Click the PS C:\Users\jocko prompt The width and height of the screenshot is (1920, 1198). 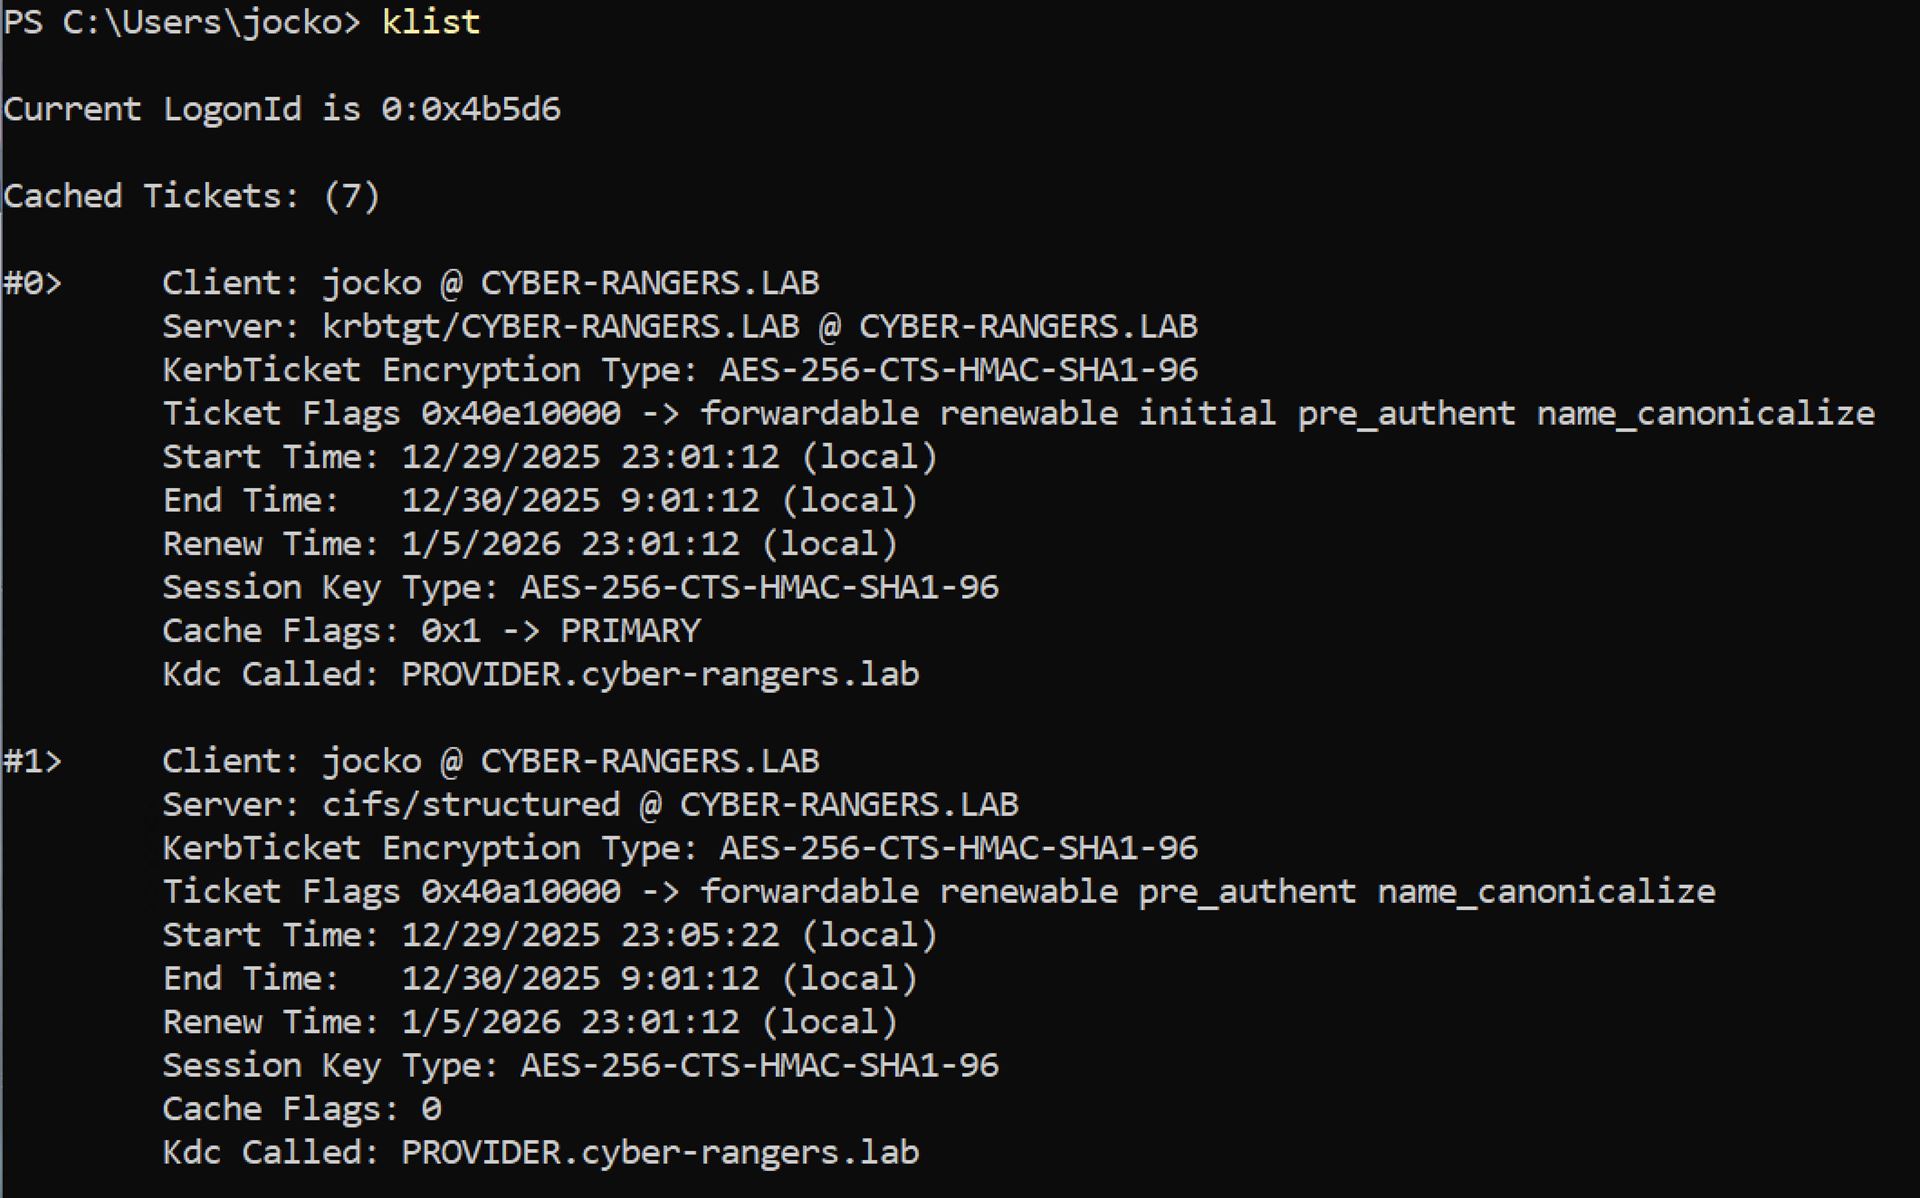click(x=181, y=22)
